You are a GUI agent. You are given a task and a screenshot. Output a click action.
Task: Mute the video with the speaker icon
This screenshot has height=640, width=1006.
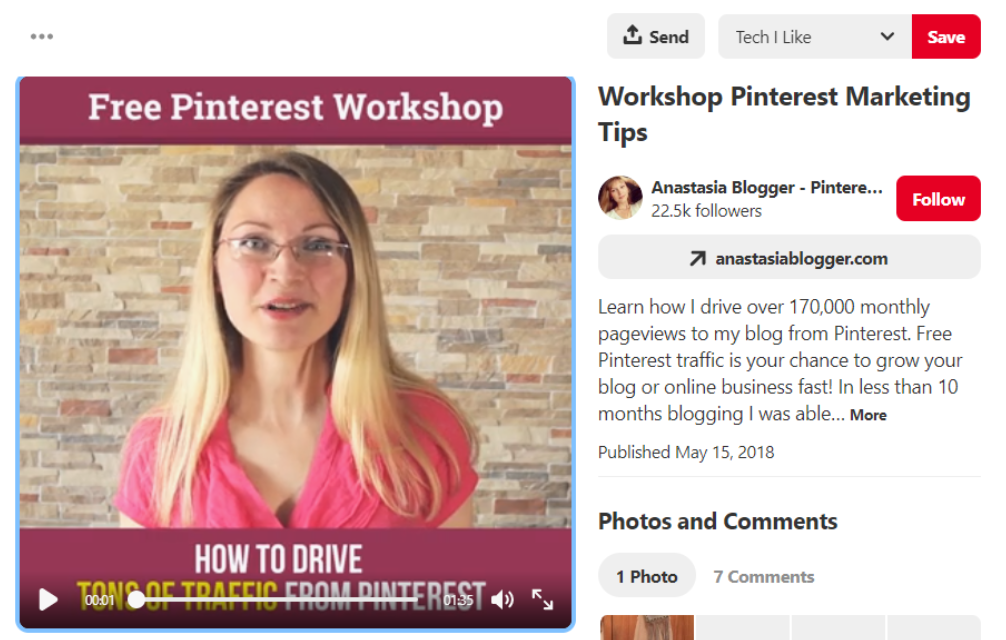(x=502, y=600)
